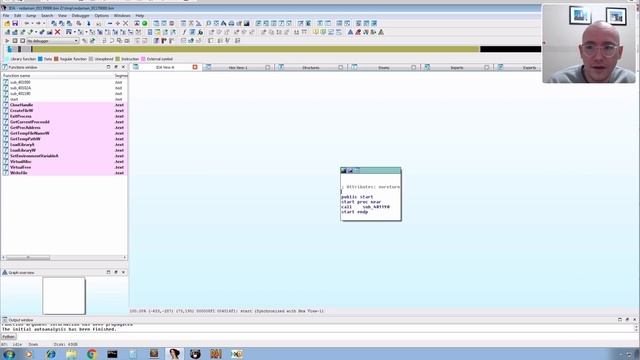This screenshot has width=640, height=360.
Task: Click the italic slash icon in second toolbar row
Action: [184, 32]
